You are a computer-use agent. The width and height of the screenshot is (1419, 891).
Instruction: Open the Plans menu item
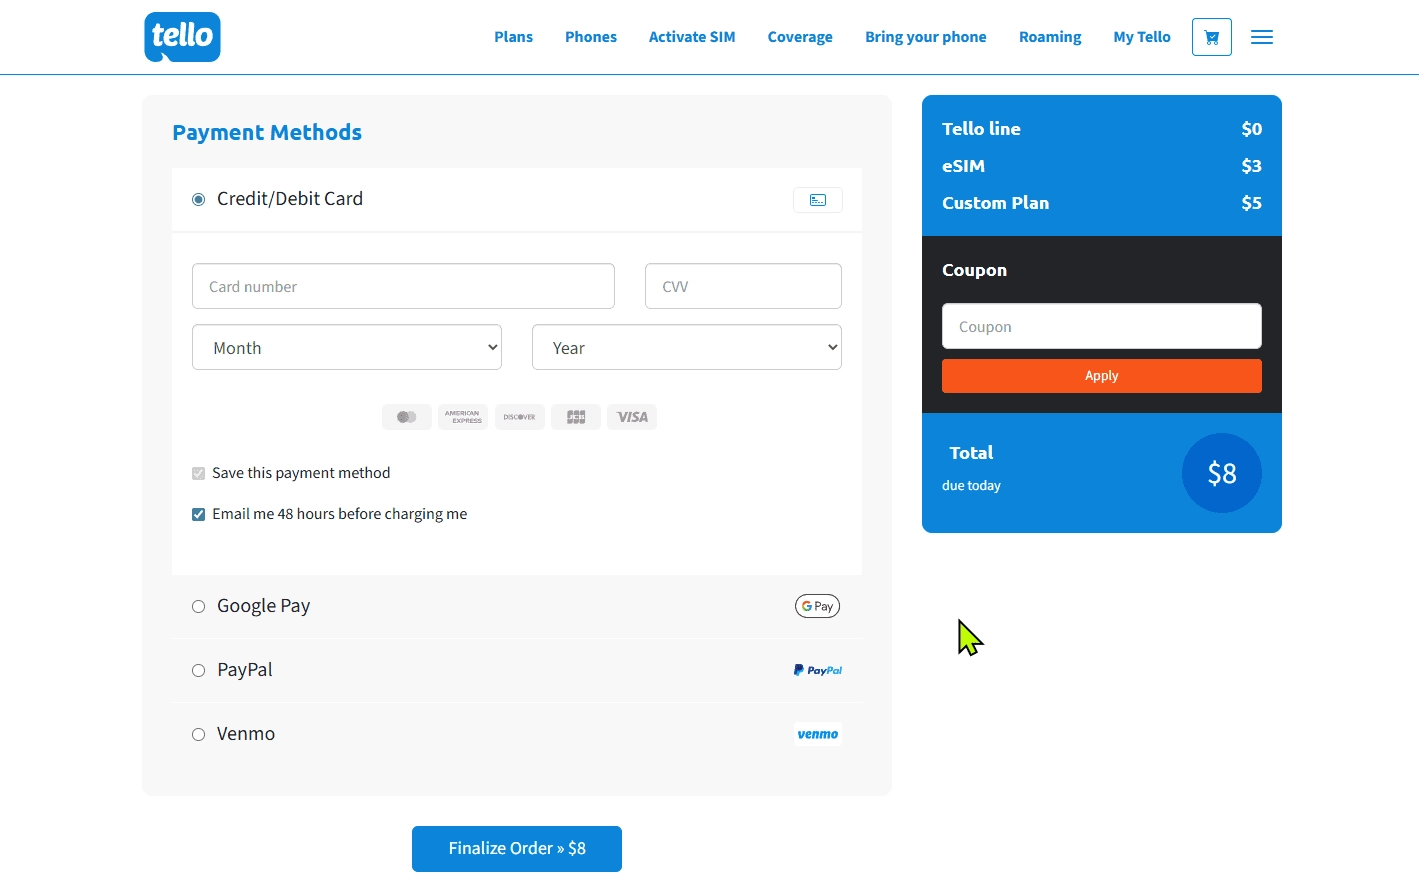tap(513, 37)
